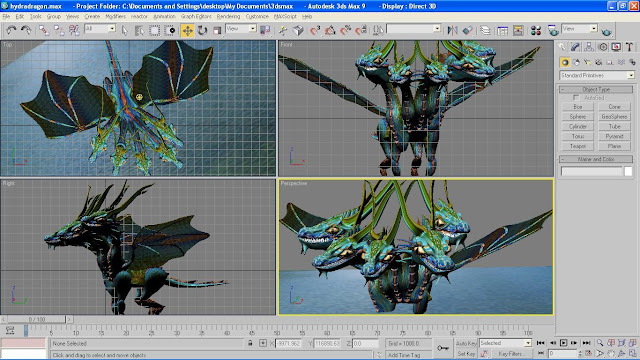Click the Quick Render teapot icon

point(607,31)
